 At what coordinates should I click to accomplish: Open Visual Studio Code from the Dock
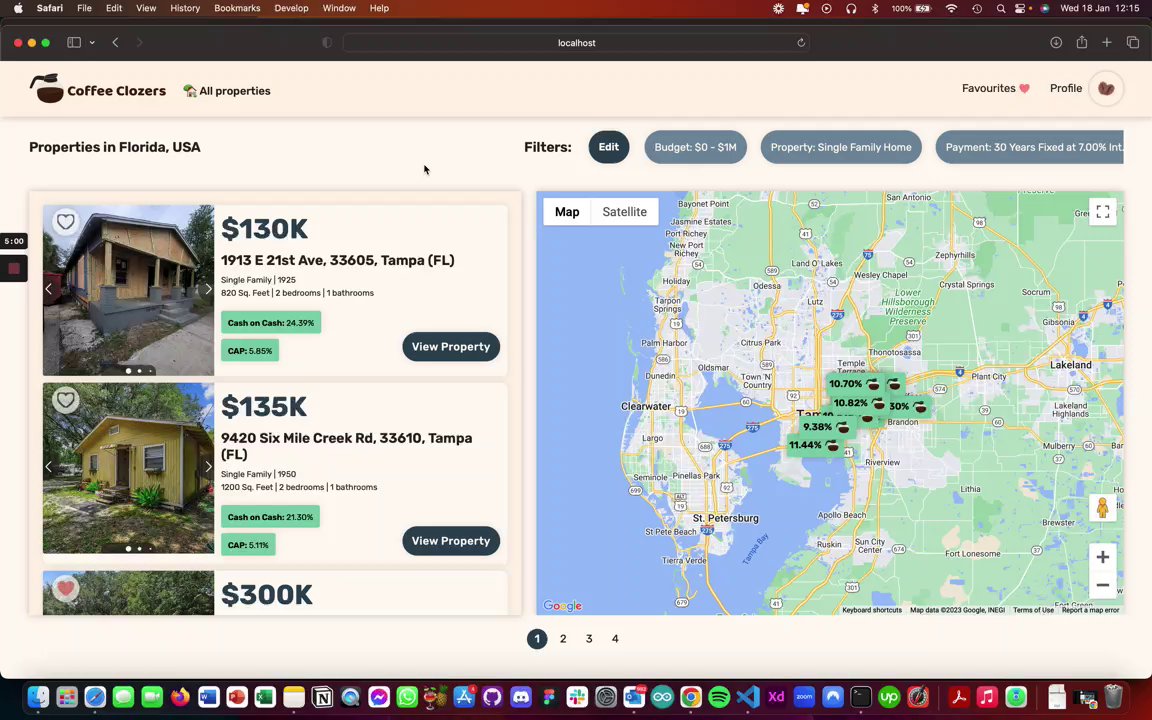point(748,696)
